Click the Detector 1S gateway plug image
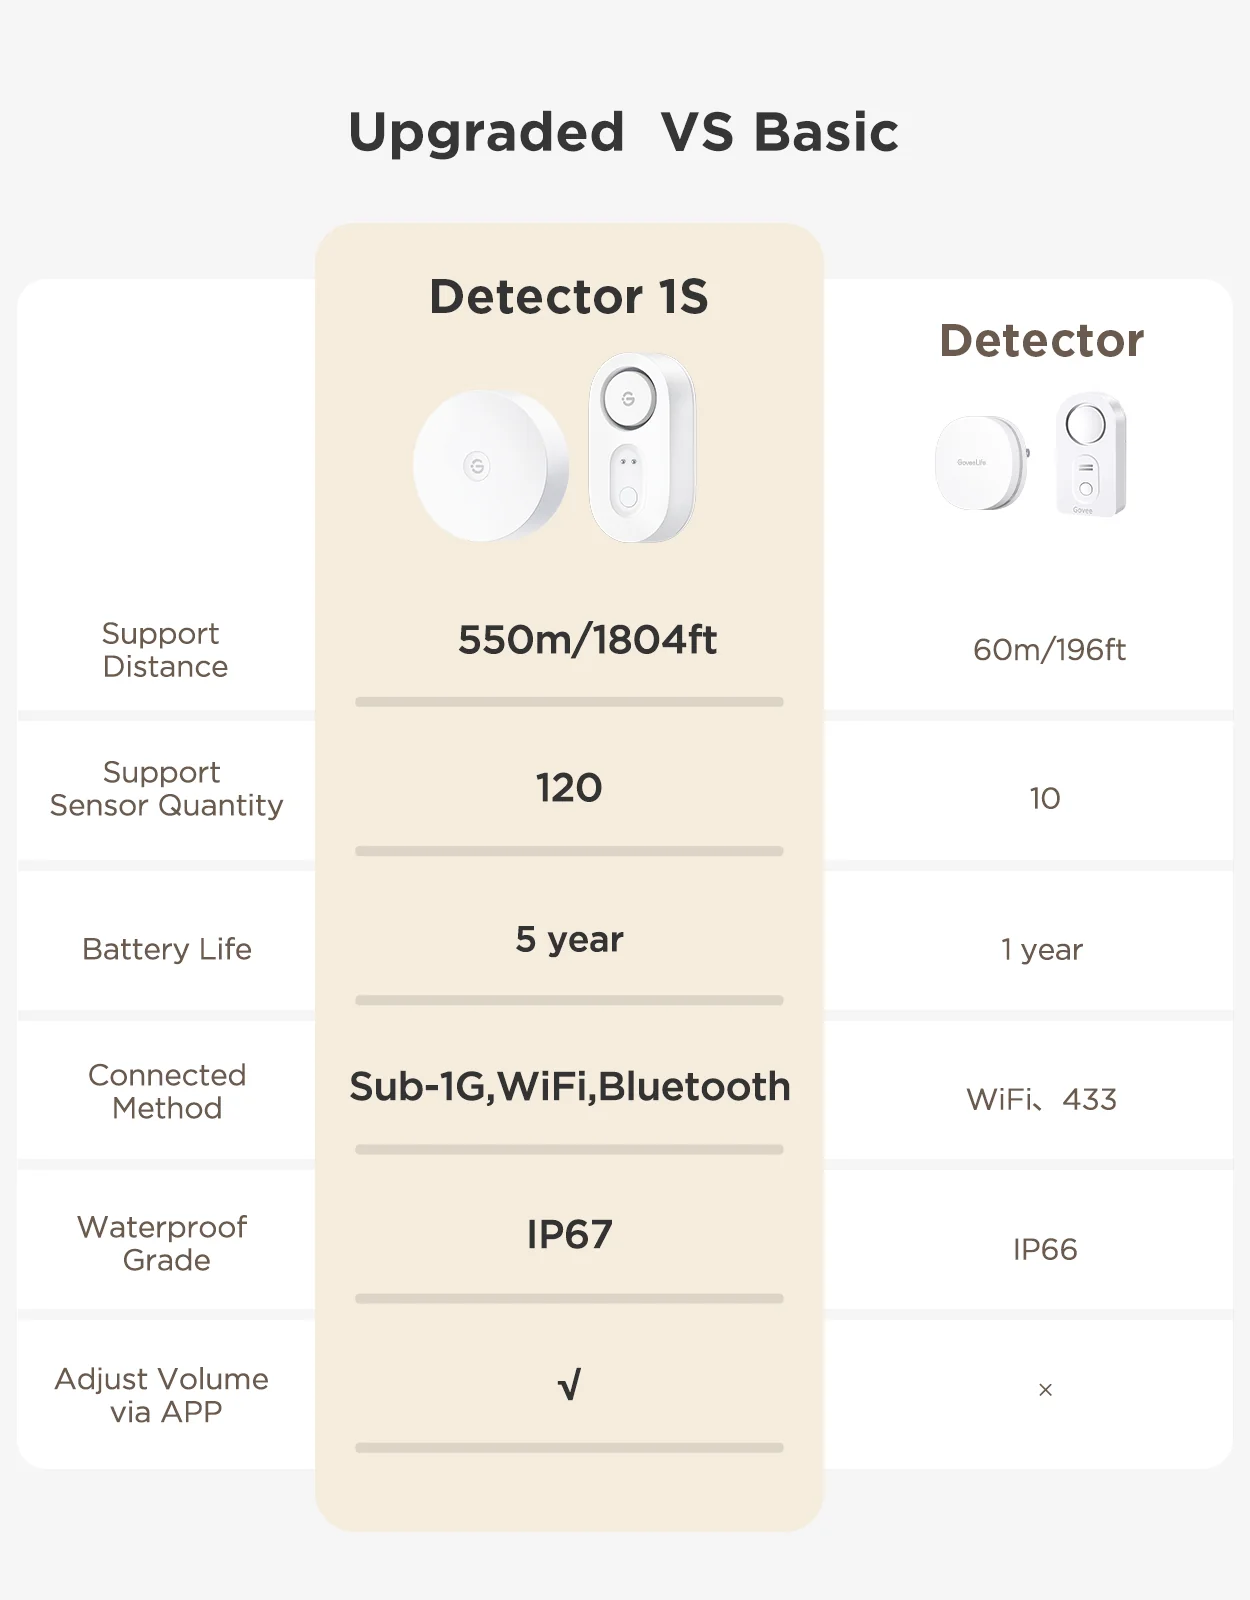1250x1600 pixels. (642, 448)
